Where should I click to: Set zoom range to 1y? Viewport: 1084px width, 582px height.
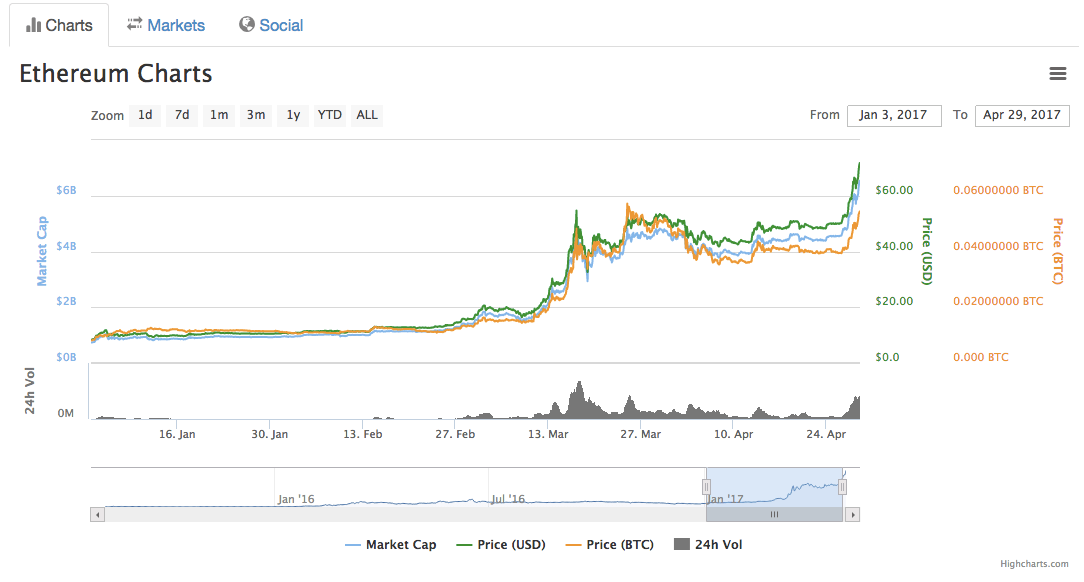point(293,115)
